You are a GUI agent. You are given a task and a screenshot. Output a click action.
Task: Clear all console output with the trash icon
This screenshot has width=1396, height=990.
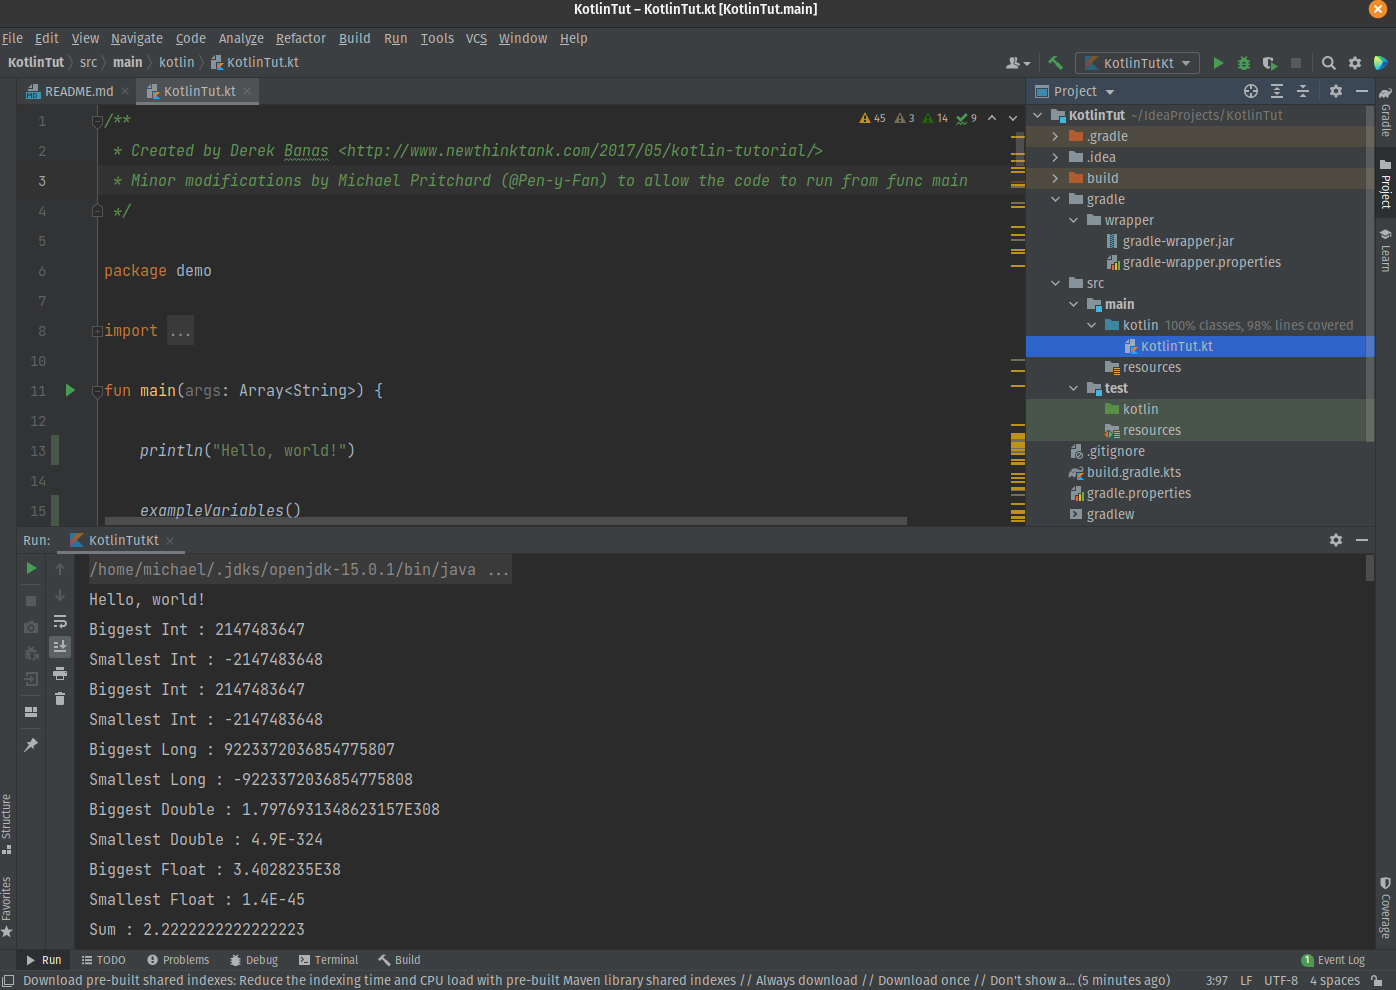[60, 699]
